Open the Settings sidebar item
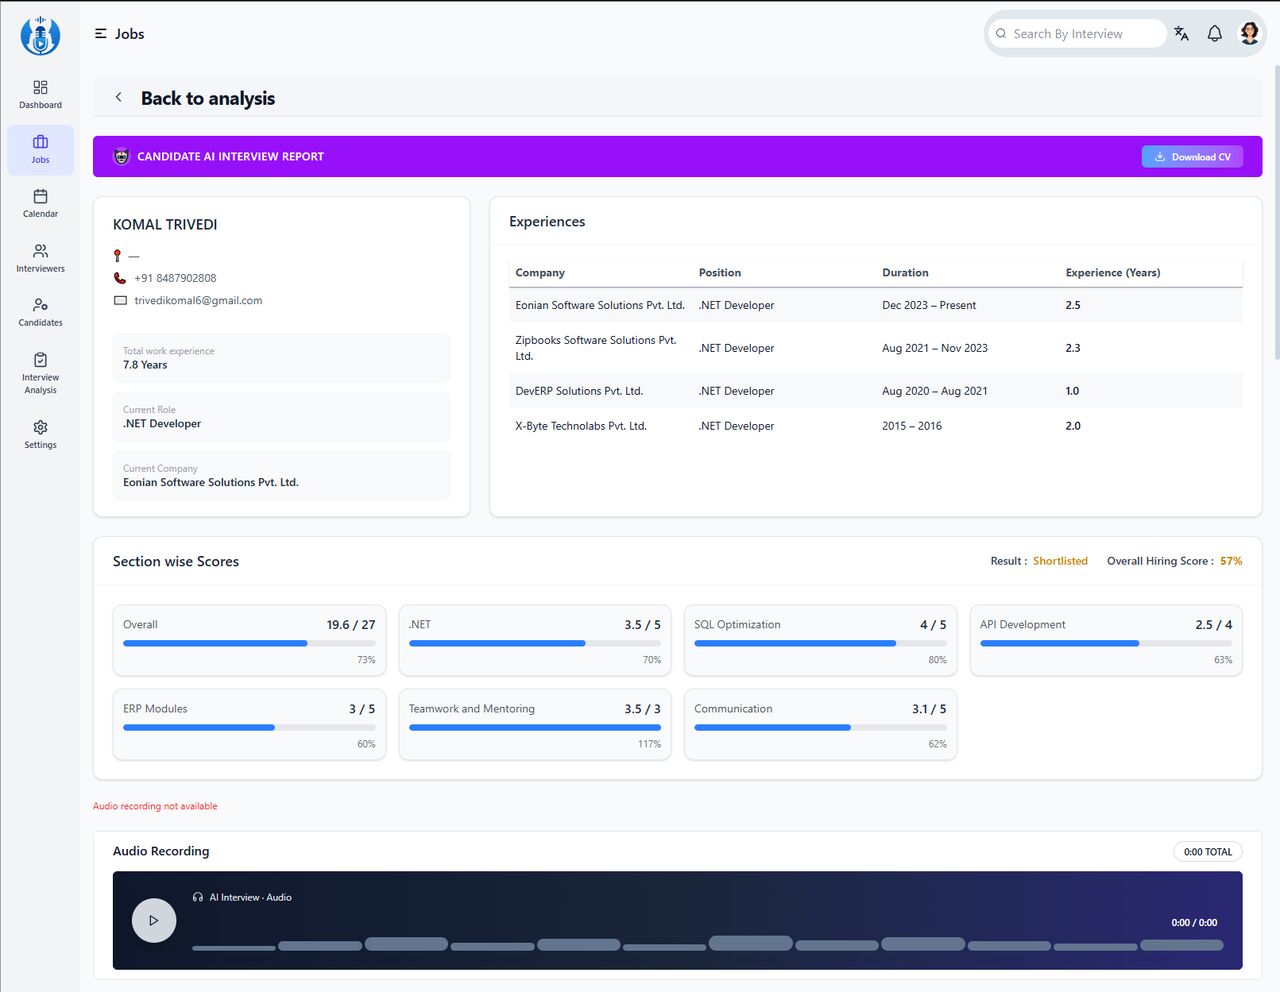This screenshot has height=992, width=1280. coord(40,434)
